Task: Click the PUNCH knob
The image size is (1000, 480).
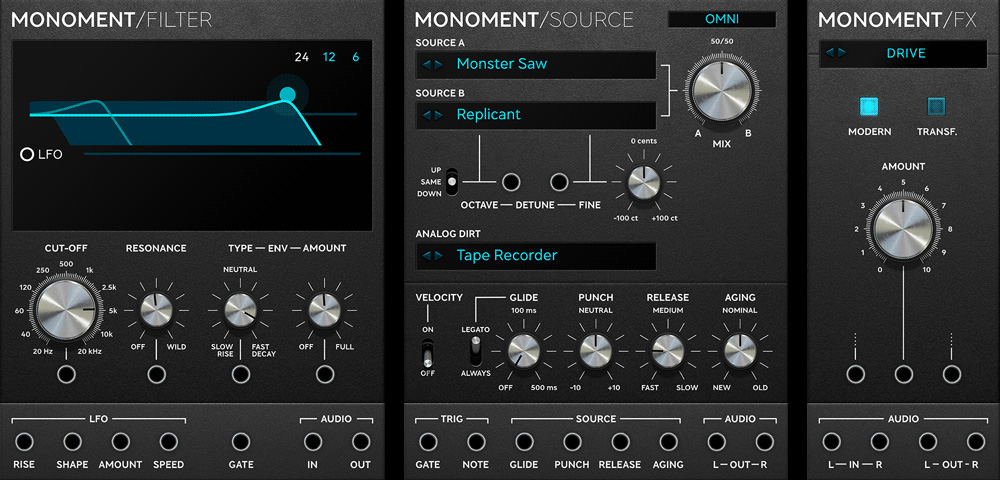Action: tap(596, 351)
